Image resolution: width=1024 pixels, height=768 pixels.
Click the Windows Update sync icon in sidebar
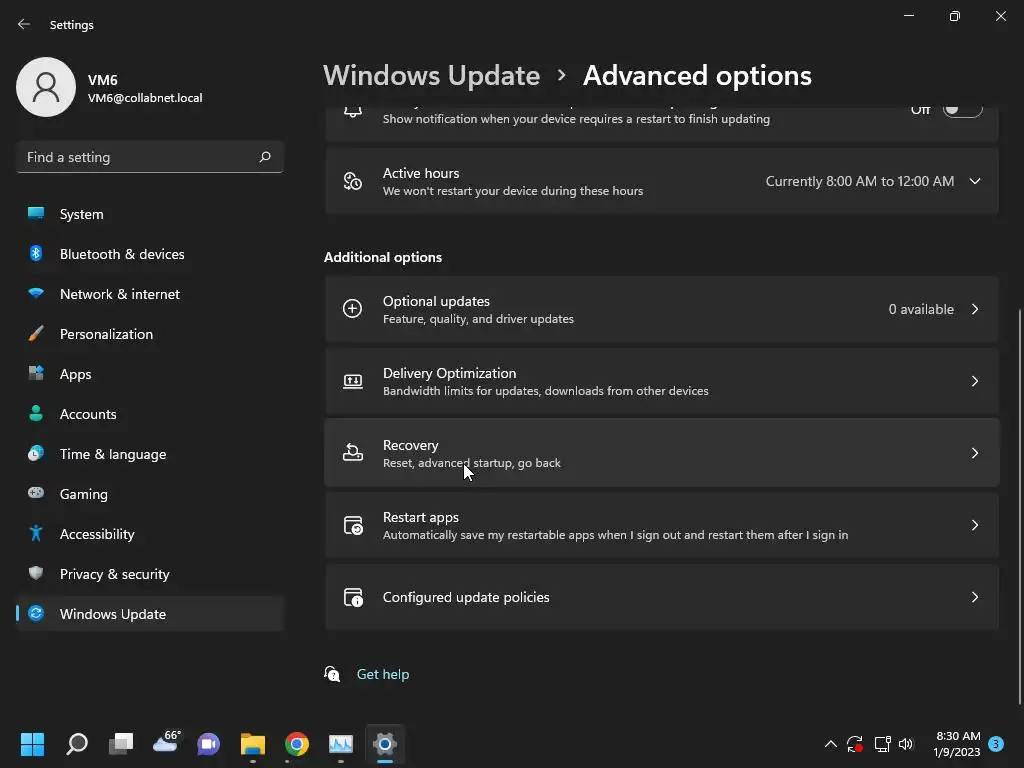tap(36, 613)
